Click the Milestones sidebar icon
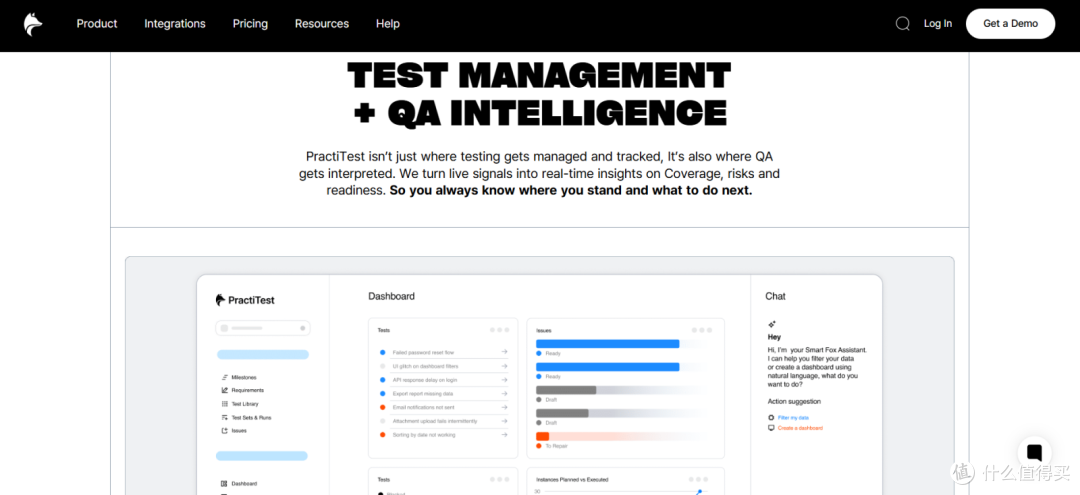 coord(225,377)
